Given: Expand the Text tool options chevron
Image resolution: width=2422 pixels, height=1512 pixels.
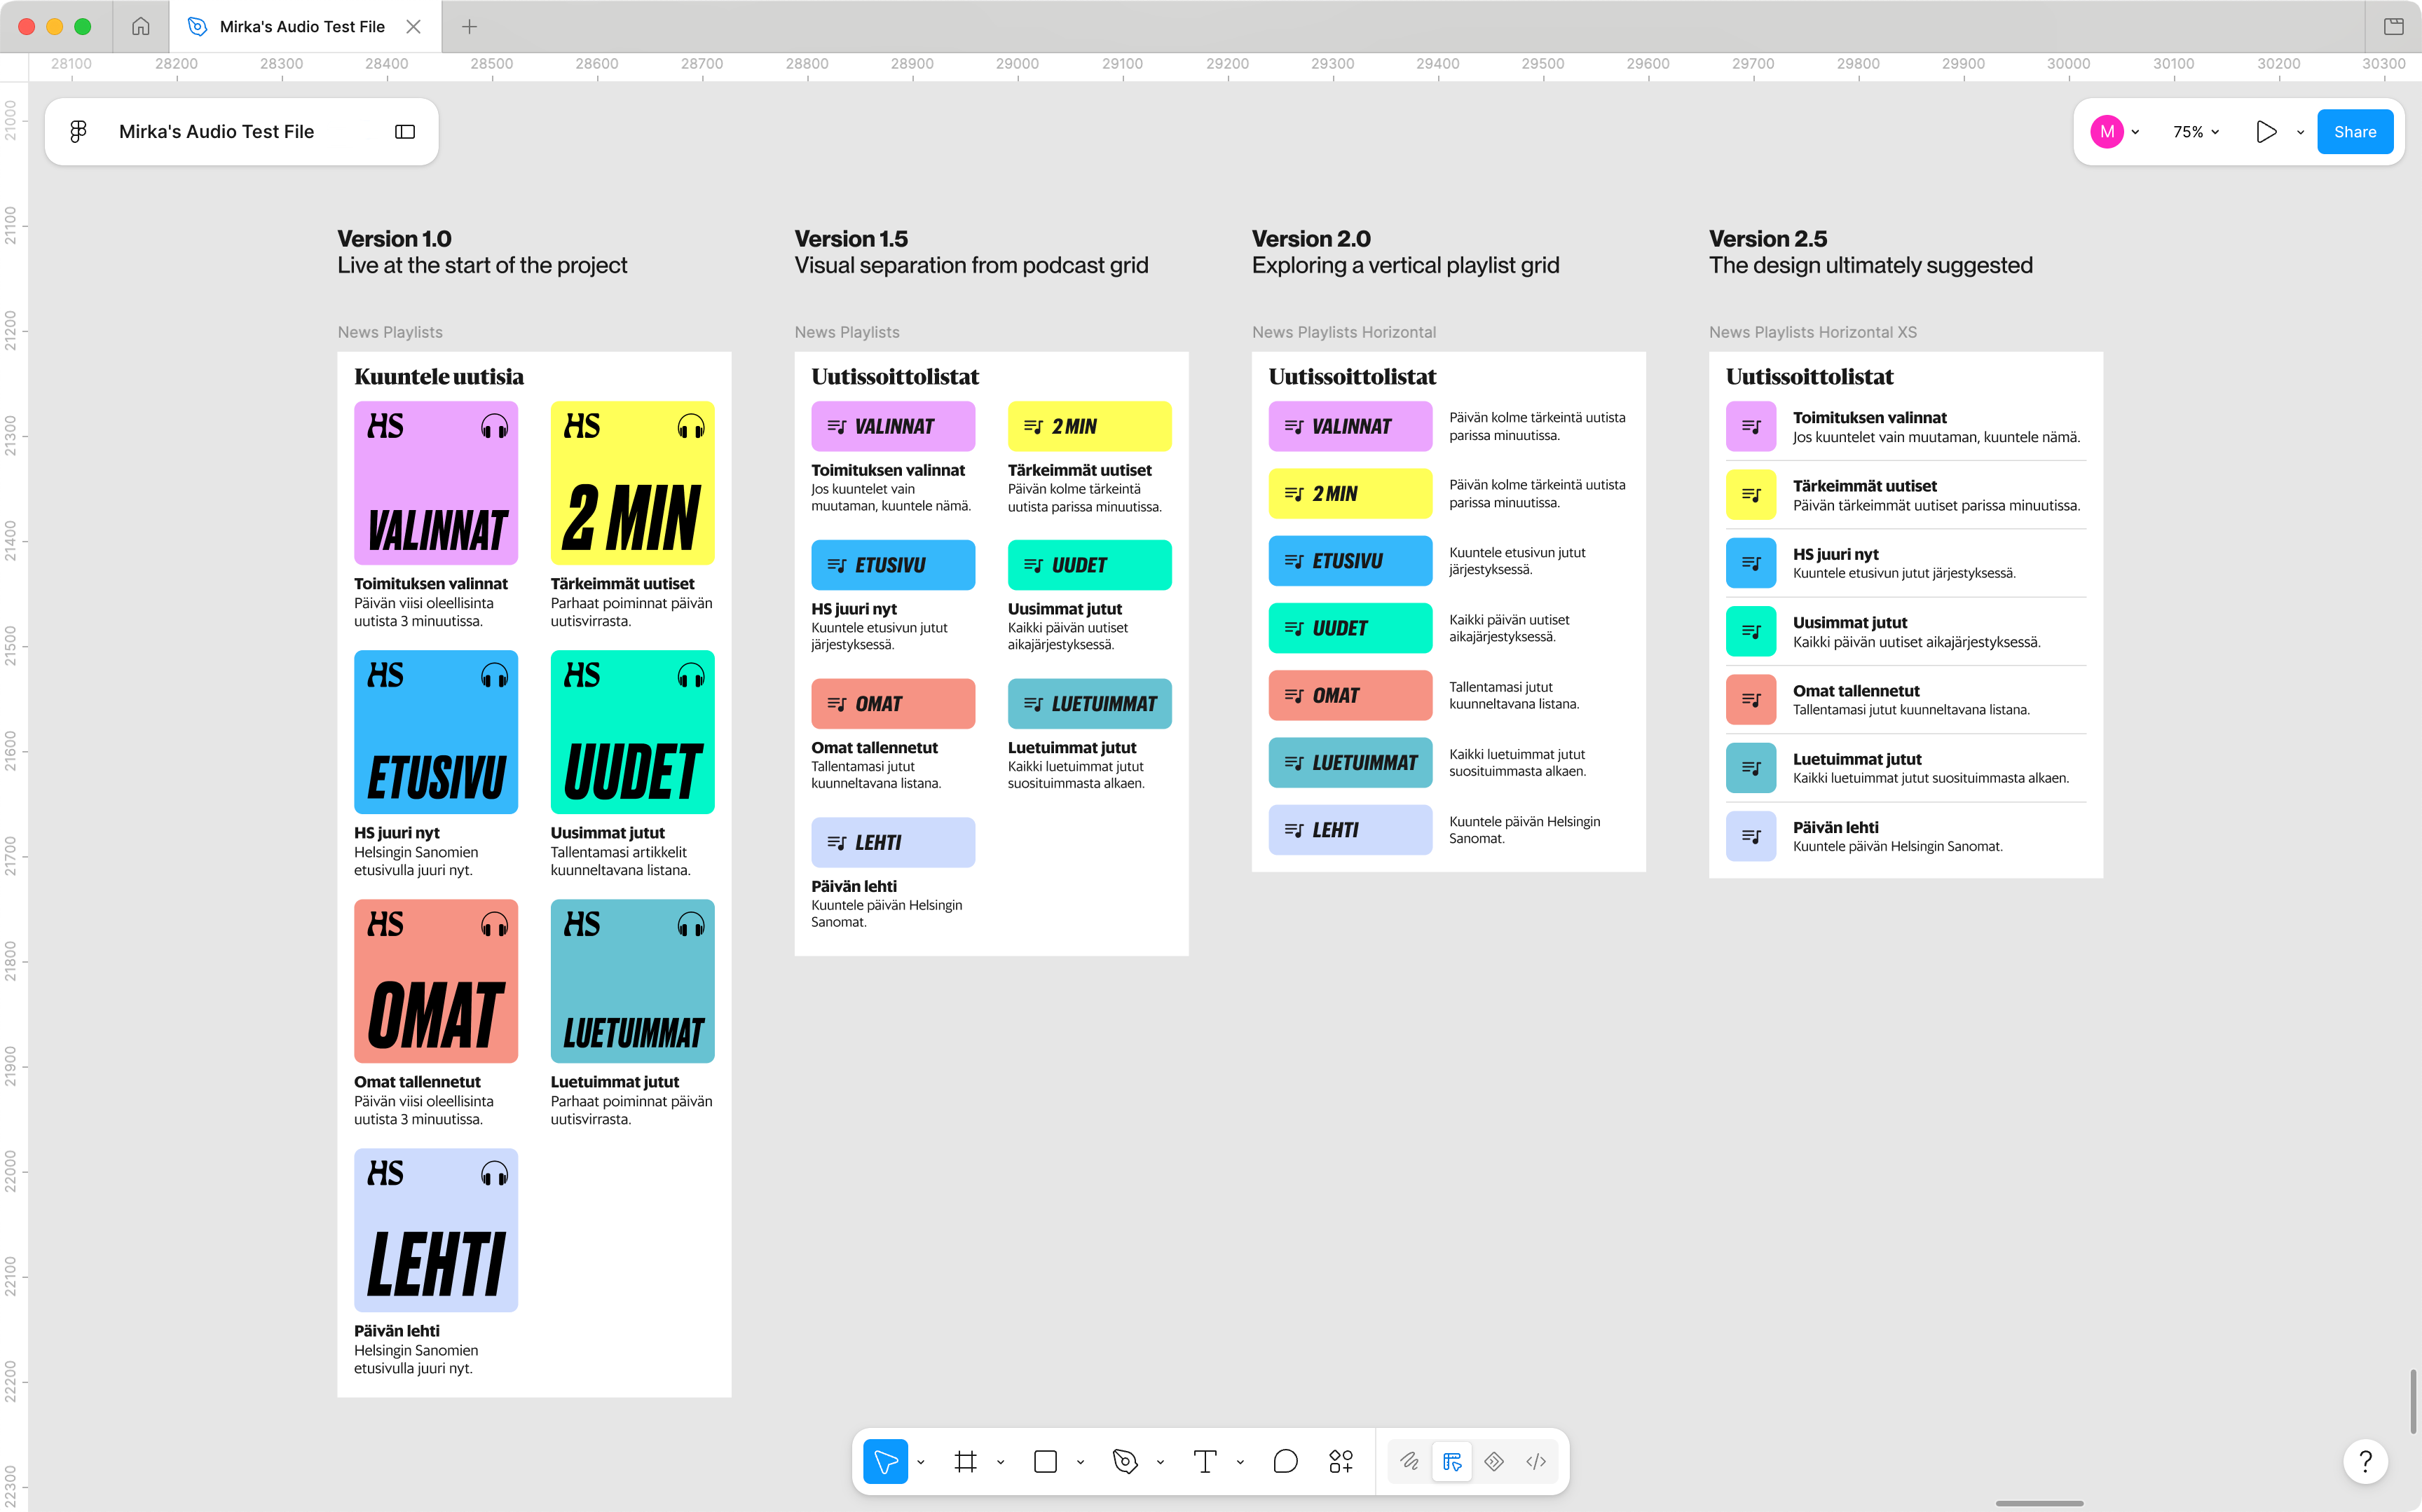Looking at the screenshot, I should click(1240, 1462).
